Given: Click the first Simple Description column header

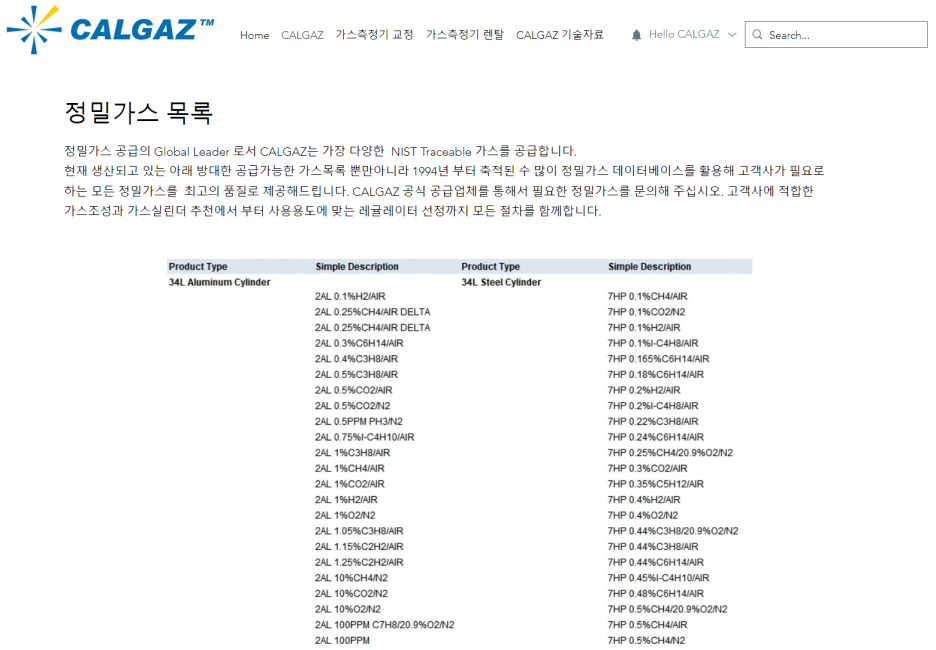Looking at the screenshot, I should (357, 266).
